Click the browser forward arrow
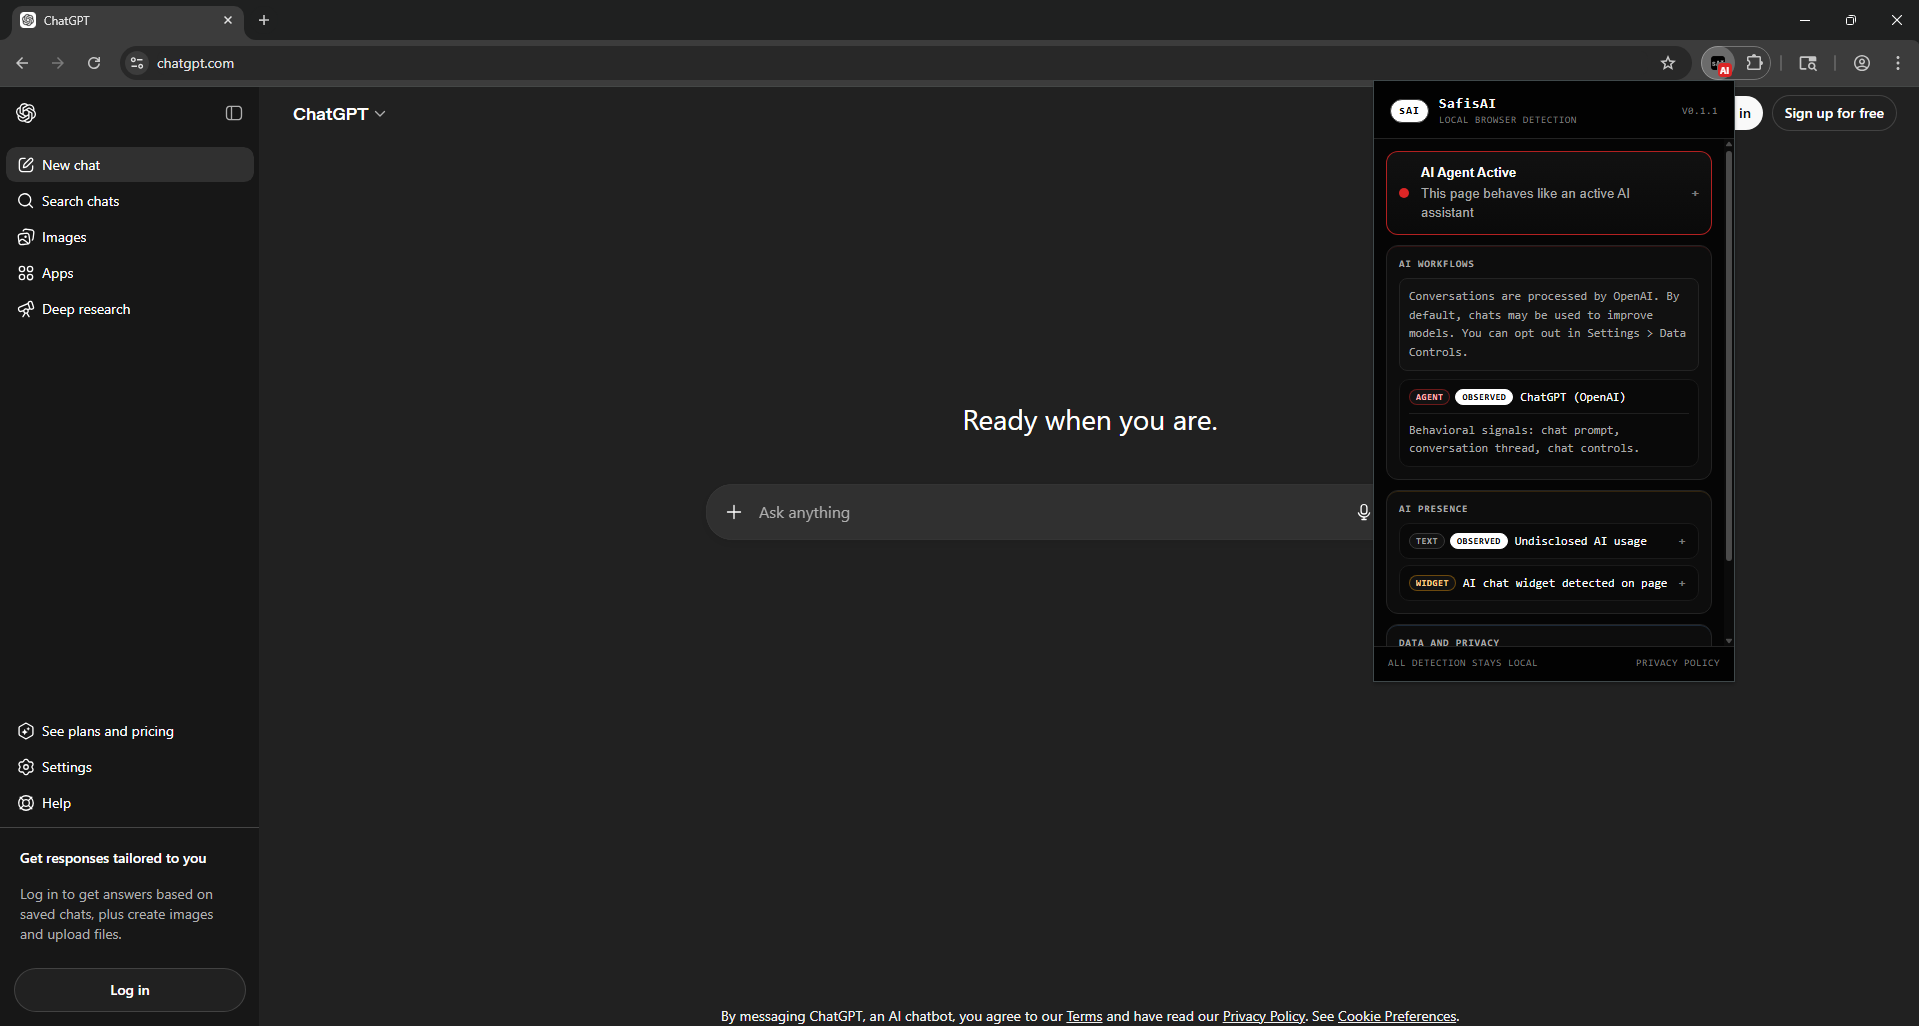The width and height of the screenshot is (1919, 1026). point(58,63)
